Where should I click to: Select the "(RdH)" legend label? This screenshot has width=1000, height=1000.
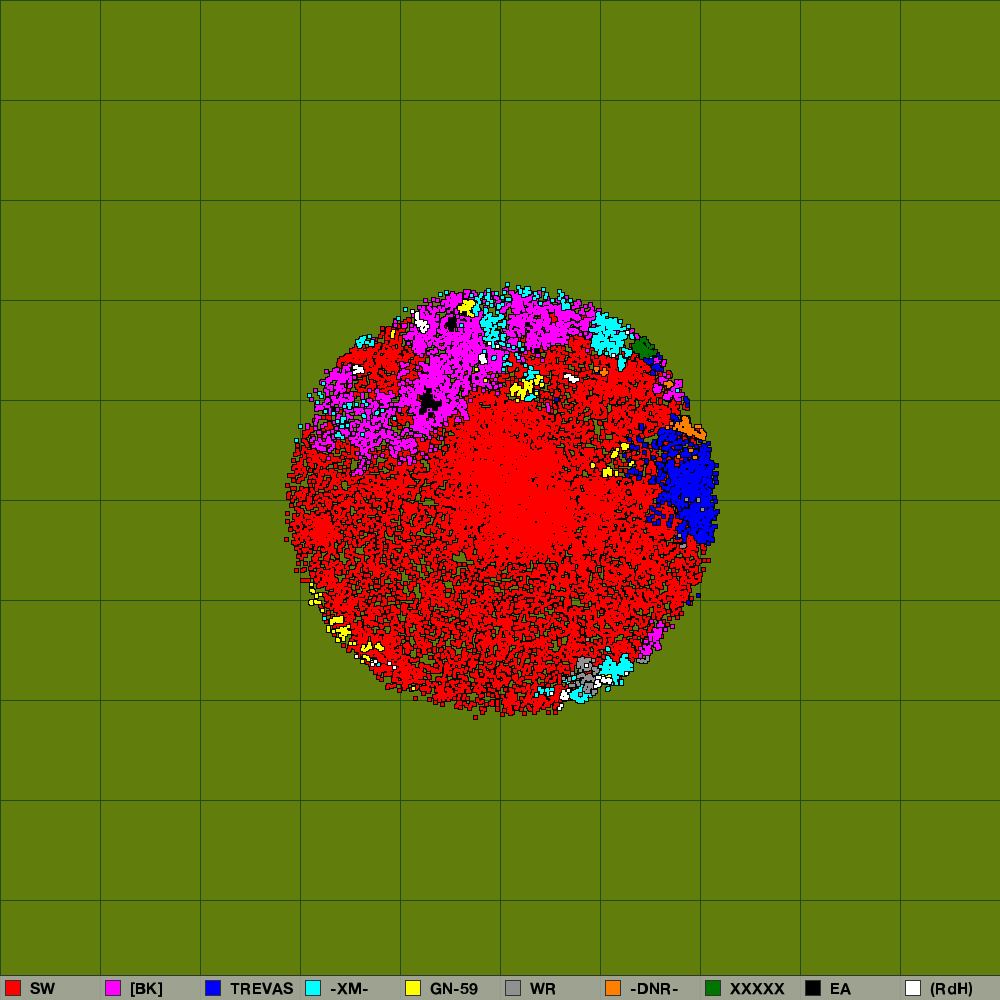[951, 989]
